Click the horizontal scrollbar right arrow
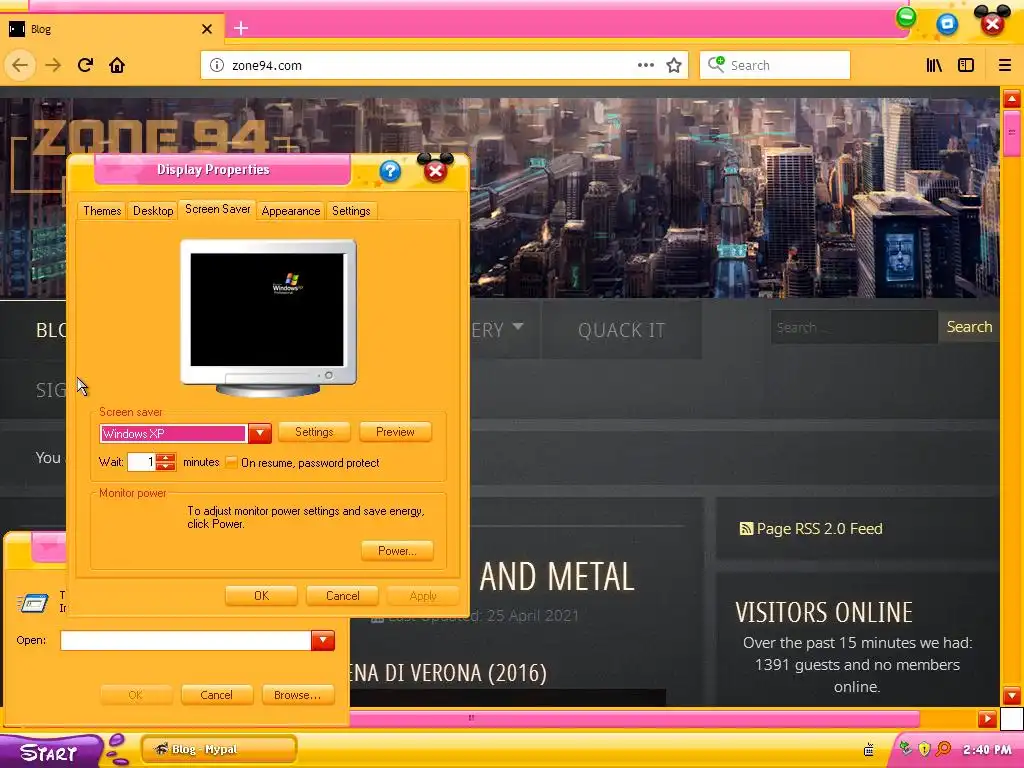 987,719
